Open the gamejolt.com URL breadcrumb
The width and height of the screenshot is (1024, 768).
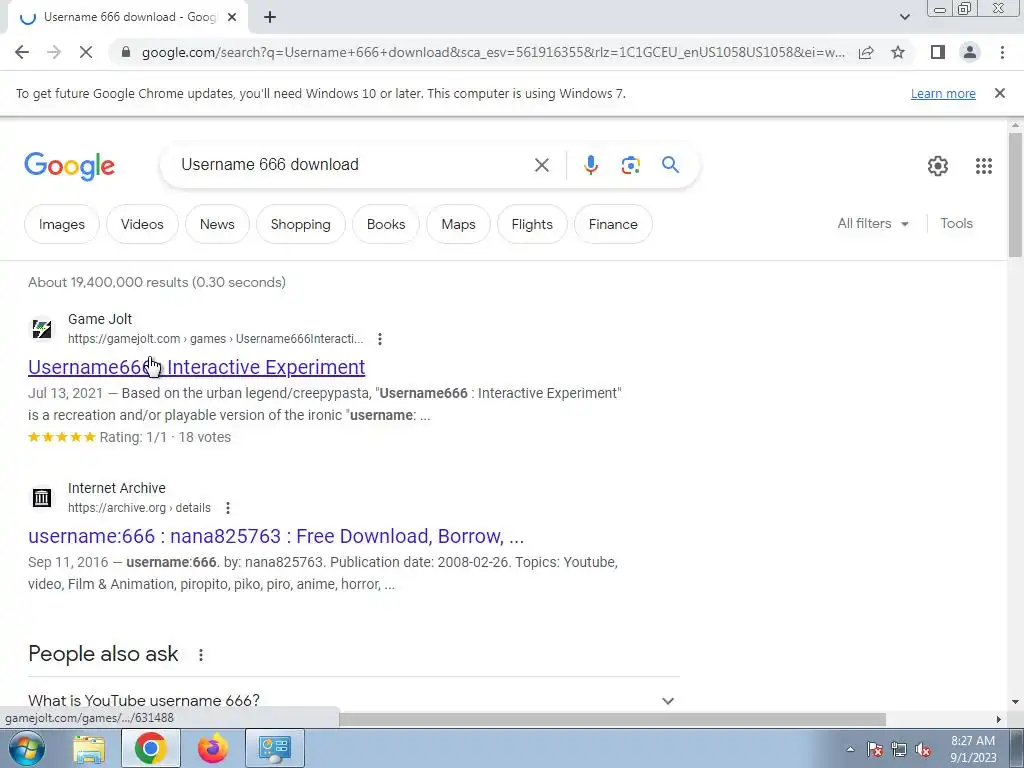[x=216, y=339]
